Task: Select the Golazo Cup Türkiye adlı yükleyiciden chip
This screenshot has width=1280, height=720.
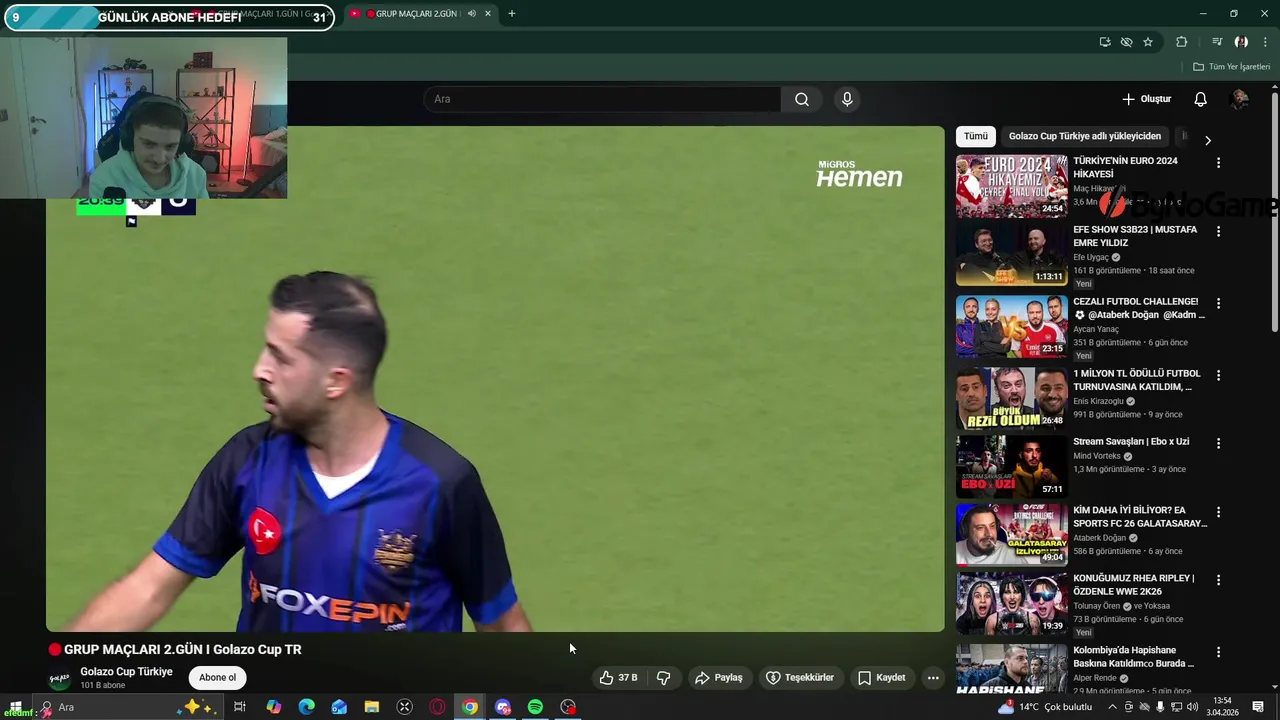Action: coord(1085,136)
